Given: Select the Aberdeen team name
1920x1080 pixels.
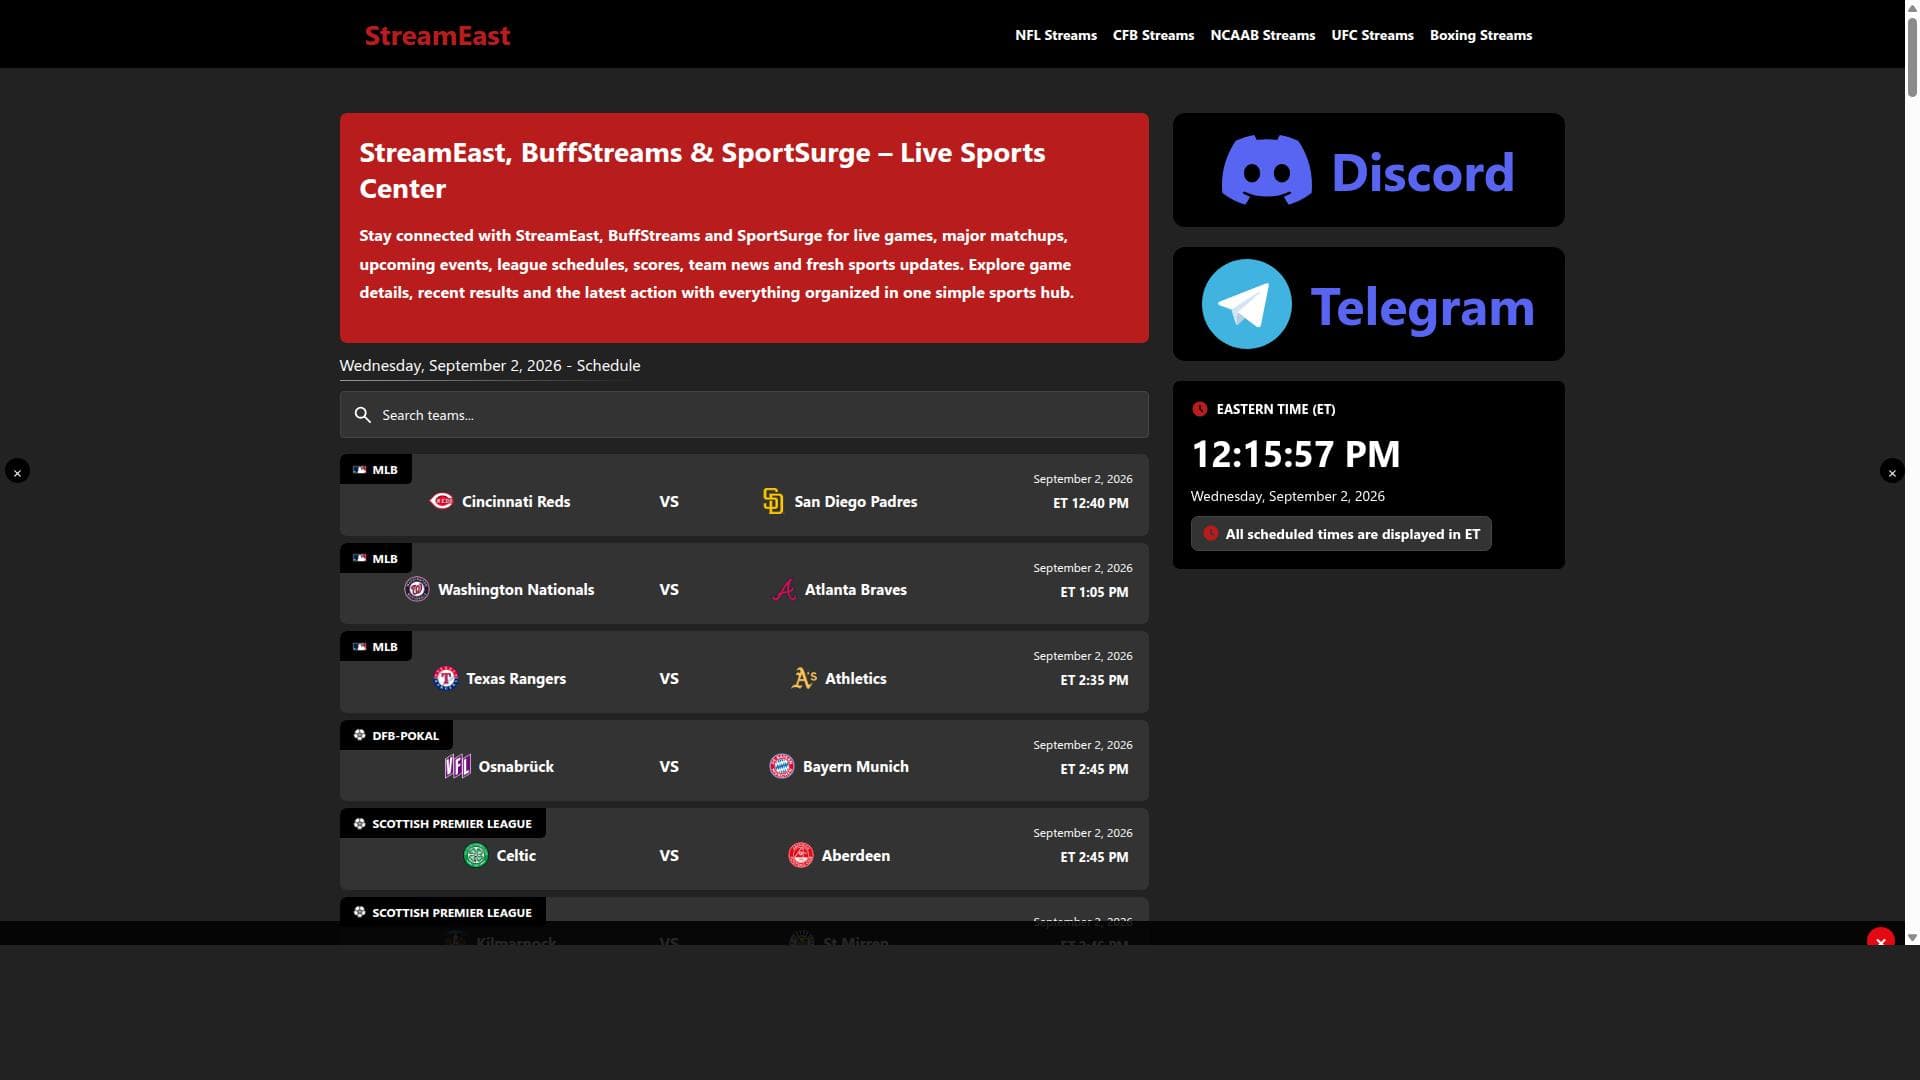Looking at the screenshot, I should 856,855.
